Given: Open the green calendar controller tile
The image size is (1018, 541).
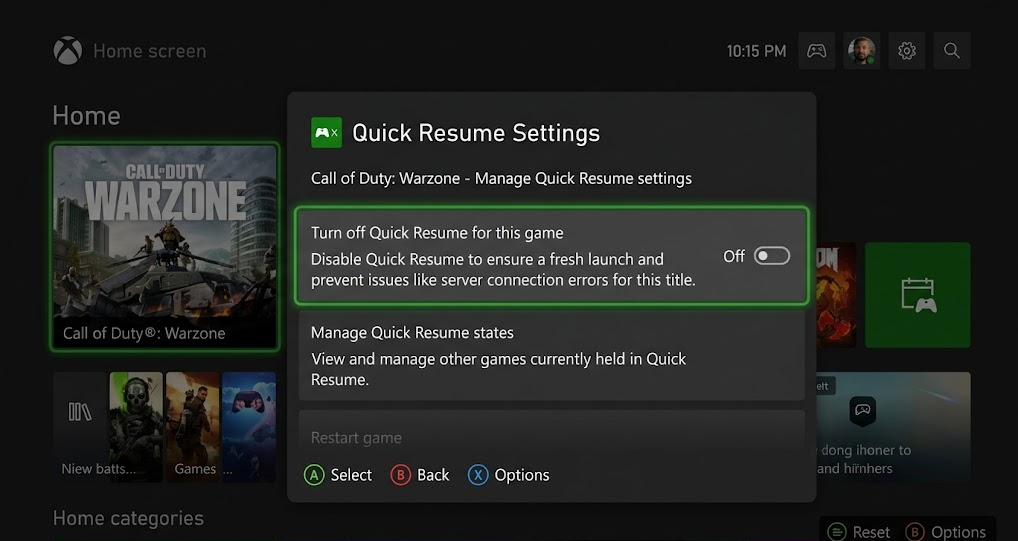Looking at the screenshot, I should (918, 295).
